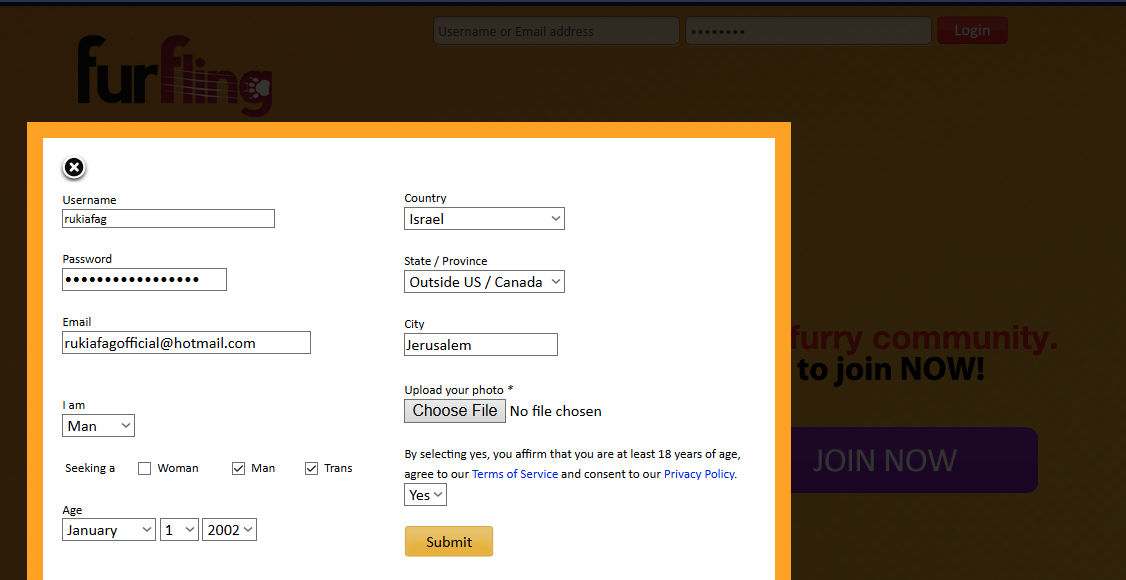Click into the Password field in form
Screen dimensions: 1126x580
(144, 279)
